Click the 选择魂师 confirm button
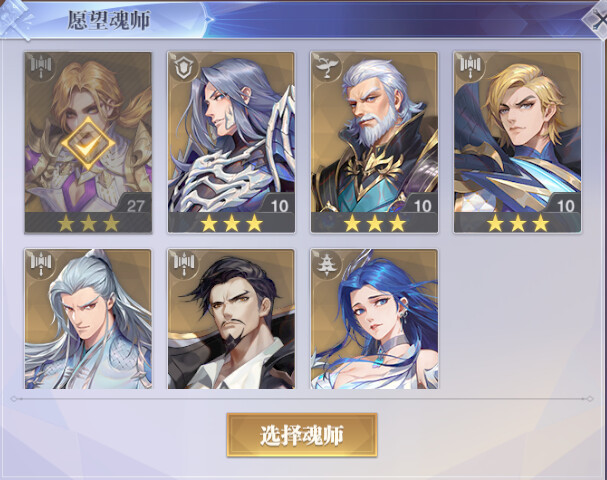 tap(302, 435)
